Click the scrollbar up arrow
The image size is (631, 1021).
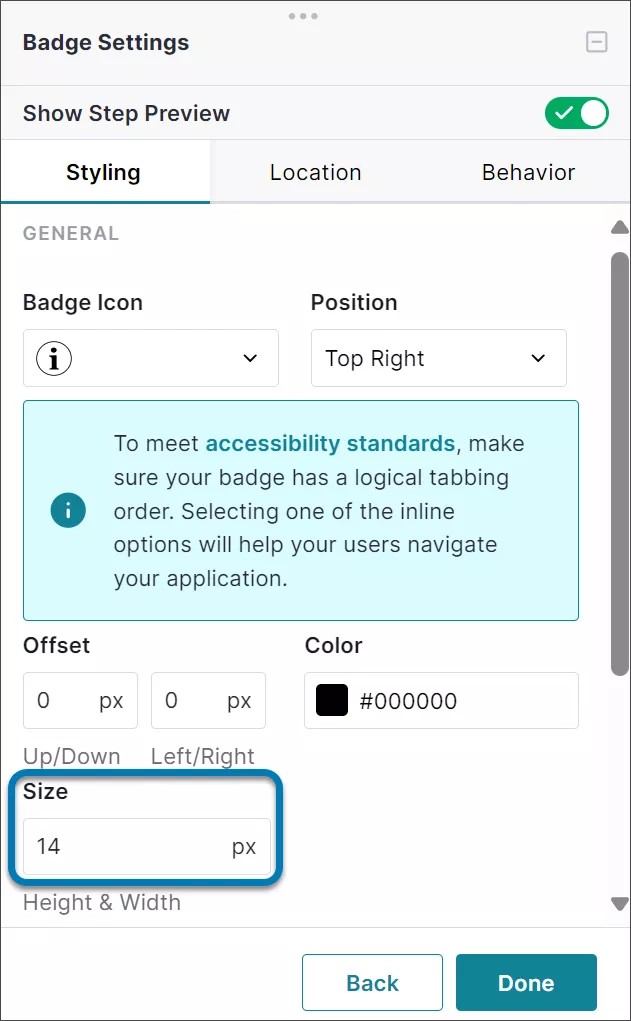(619, 227)
